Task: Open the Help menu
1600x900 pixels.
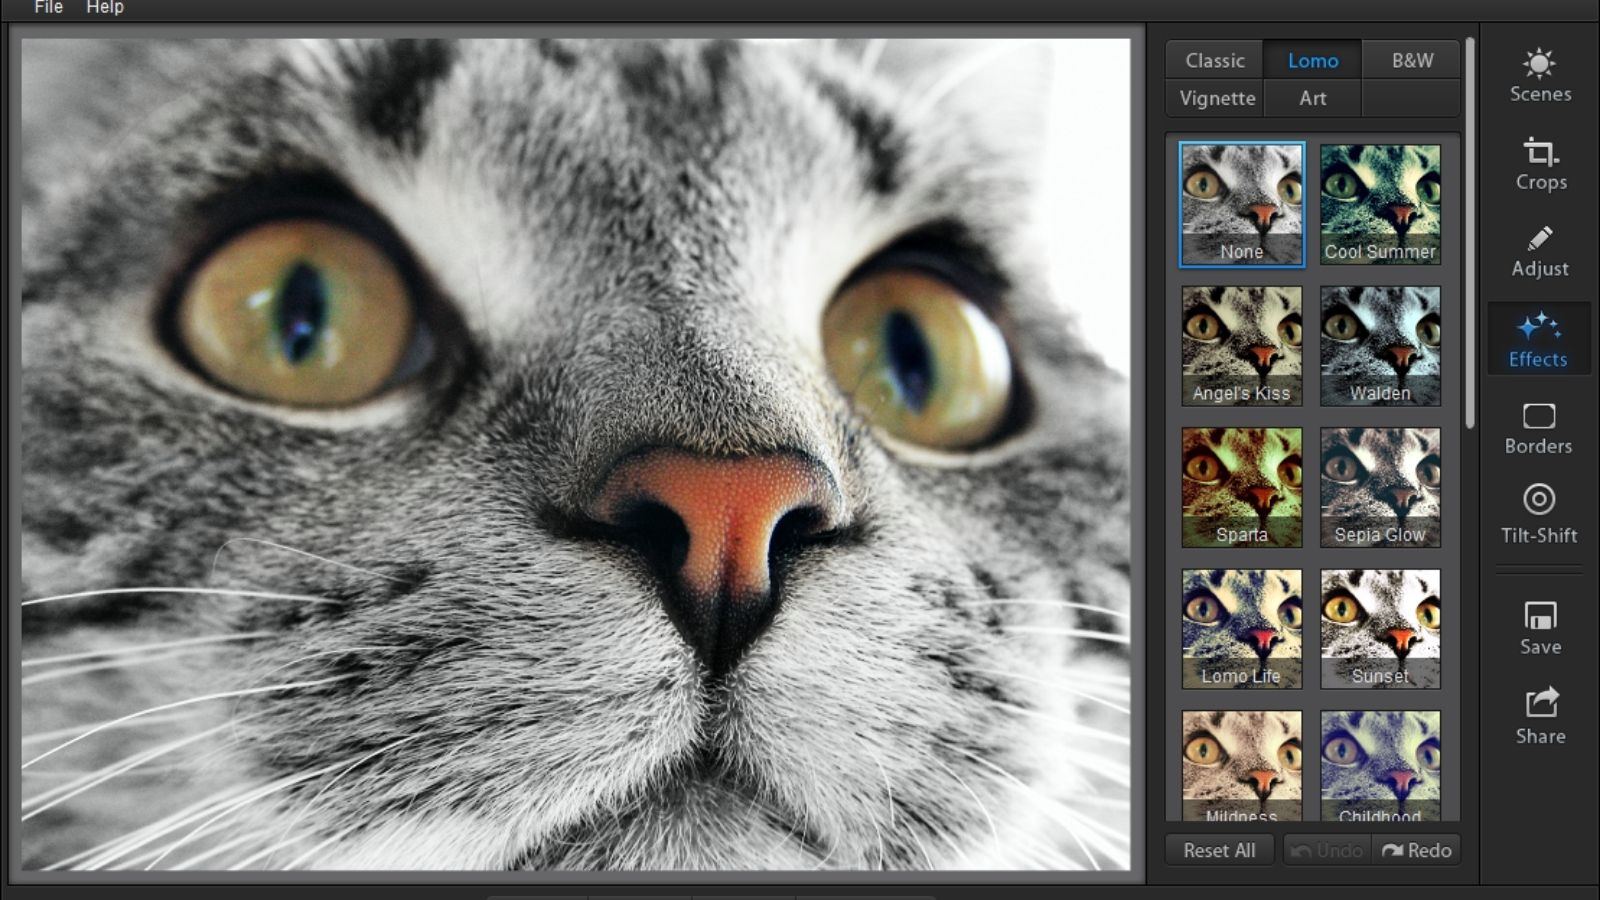Action: (105, 8)
